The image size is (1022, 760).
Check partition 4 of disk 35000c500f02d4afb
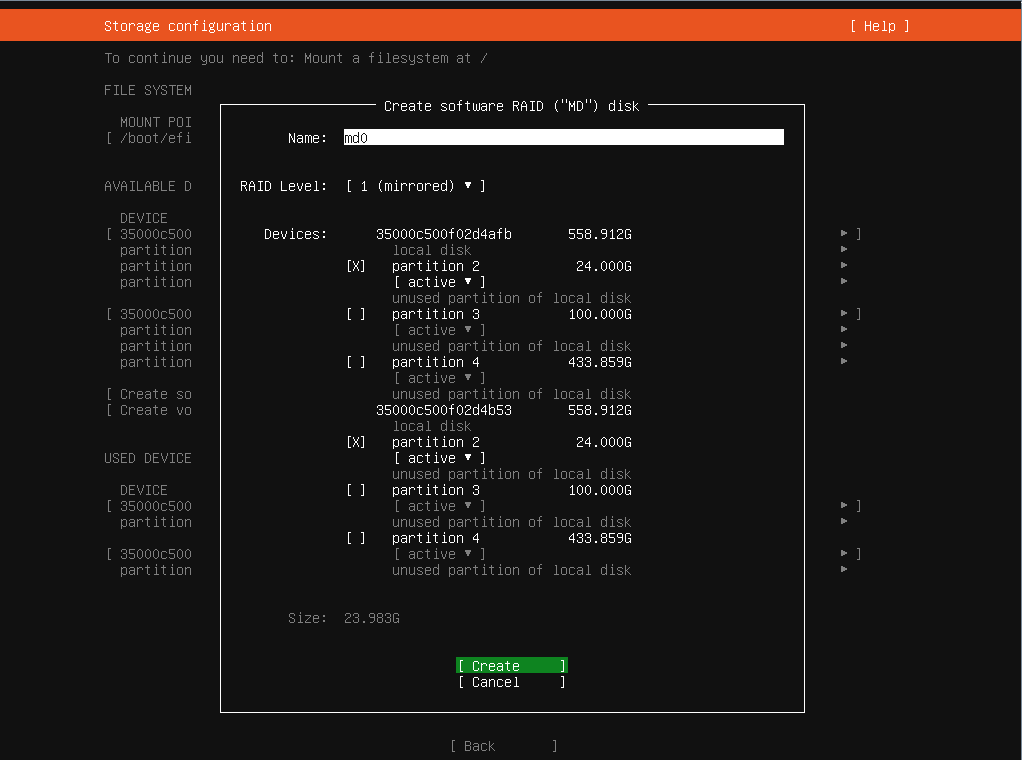pos(355,362)
